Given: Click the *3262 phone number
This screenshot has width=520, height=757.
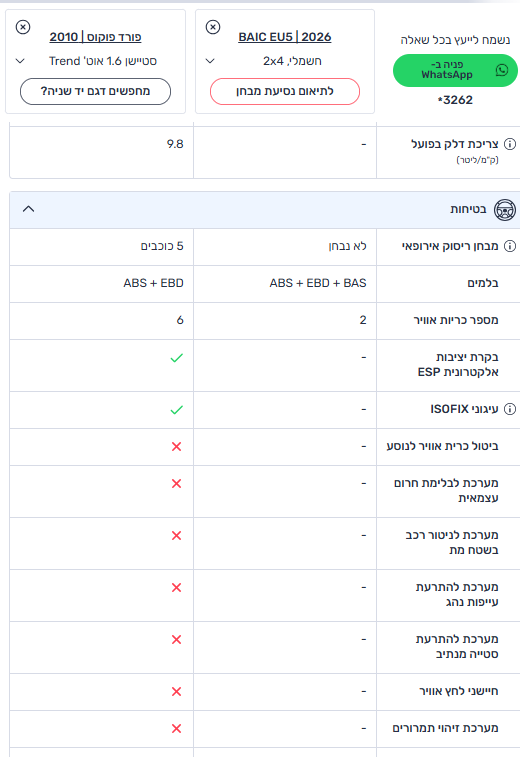Looking at the screenshot, I should [455, 100].
